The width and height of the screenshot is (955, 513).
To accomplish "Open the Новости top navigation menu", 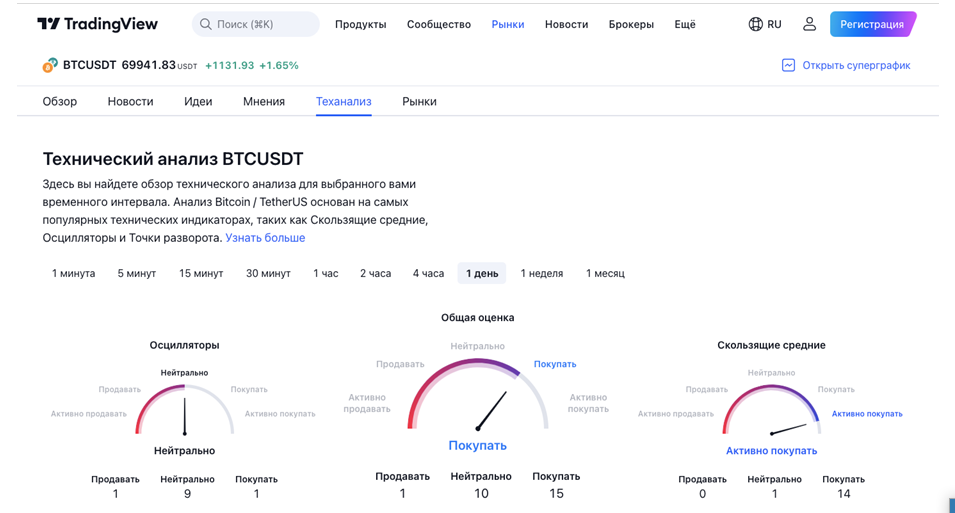I will (566, 24).
